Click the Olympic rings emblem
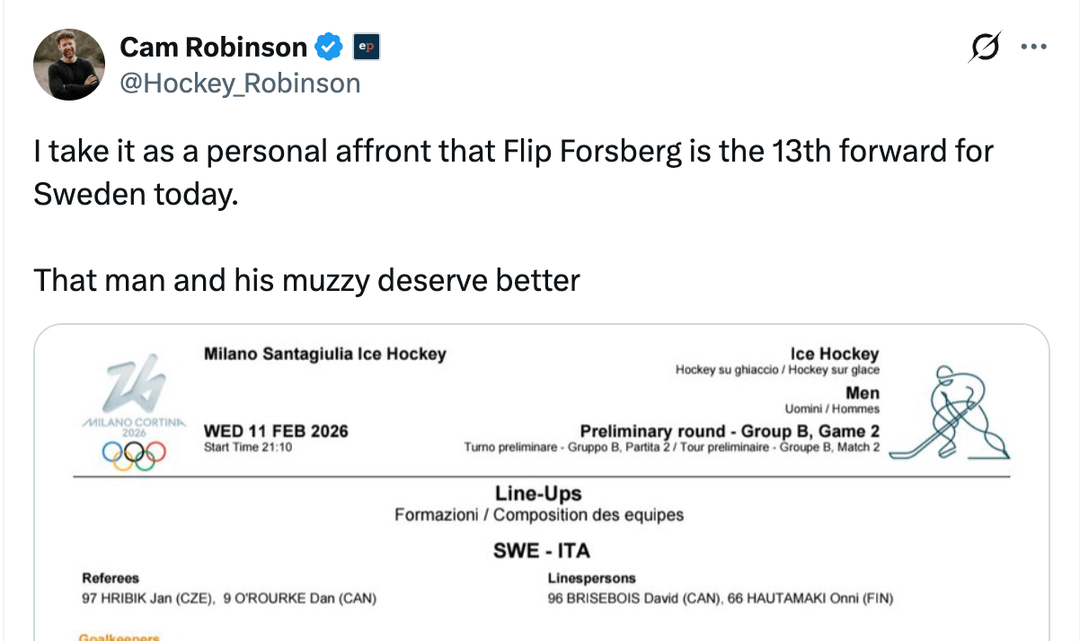This screenshot has height=641, width=1080. (x=133, y=455)
